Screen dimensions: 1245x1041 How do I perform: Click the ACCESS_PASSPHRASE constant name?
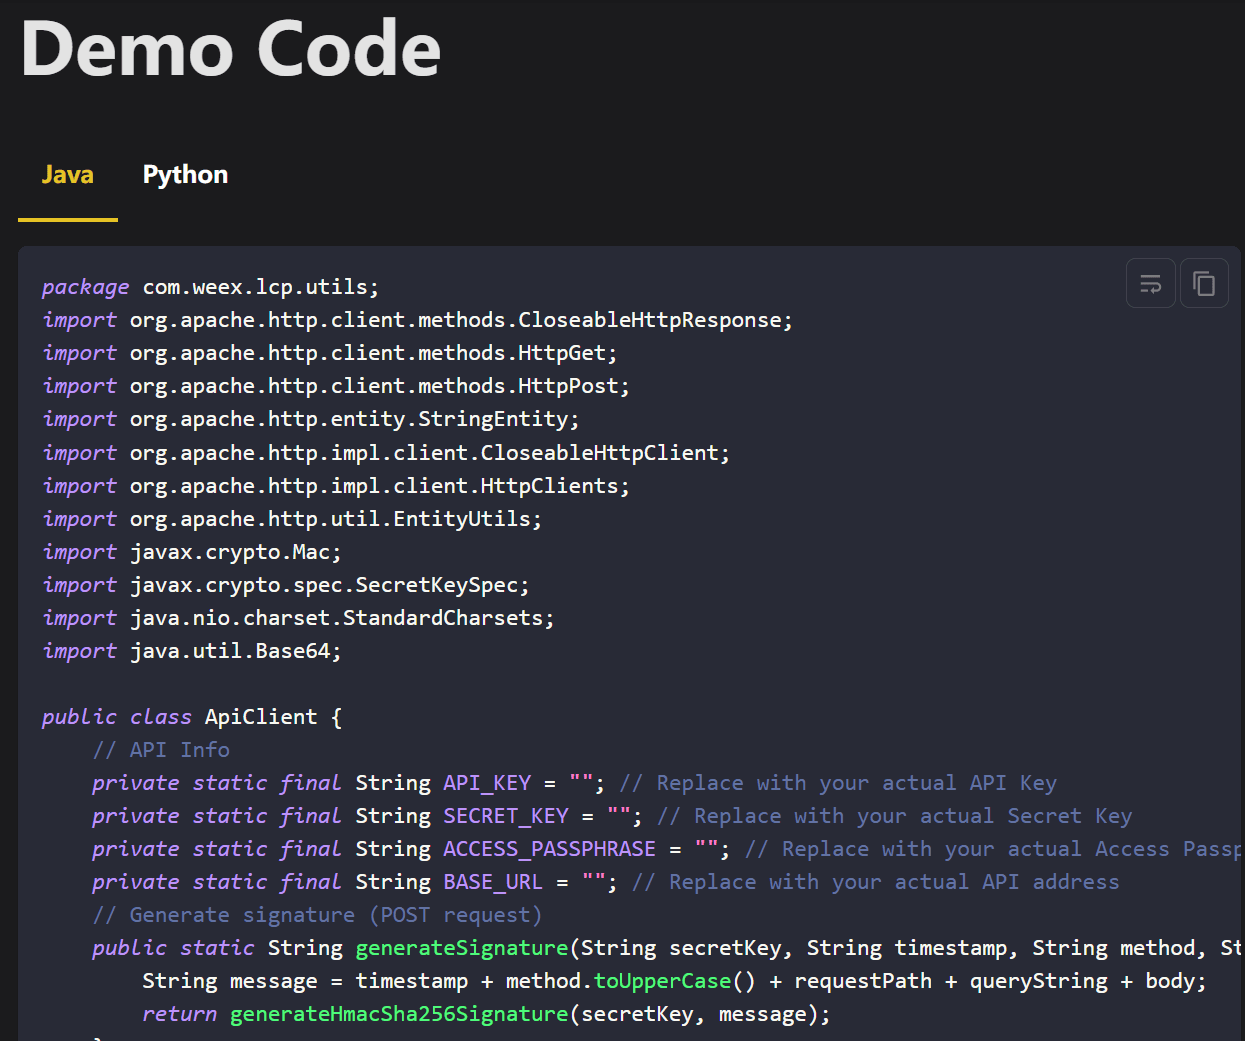pyautogui.click(x=549, y=849)
